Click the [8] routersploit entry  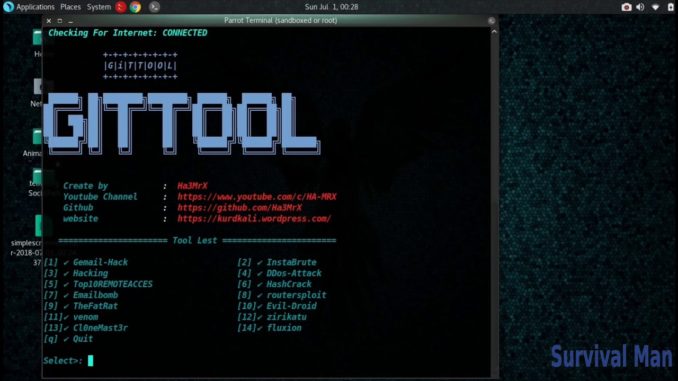coord(282,295)
